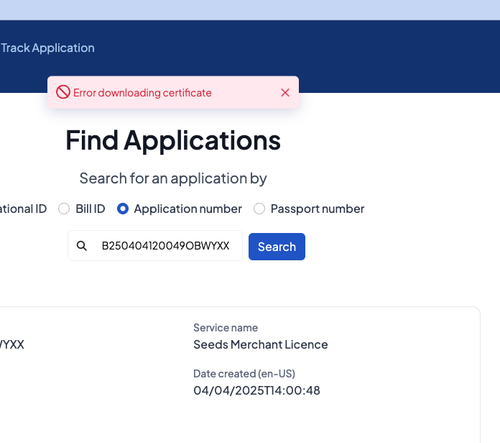This screenshot has width=500, height=443.
Task: Click 'Date created (en-US)' label
Action: click(244, 374)
